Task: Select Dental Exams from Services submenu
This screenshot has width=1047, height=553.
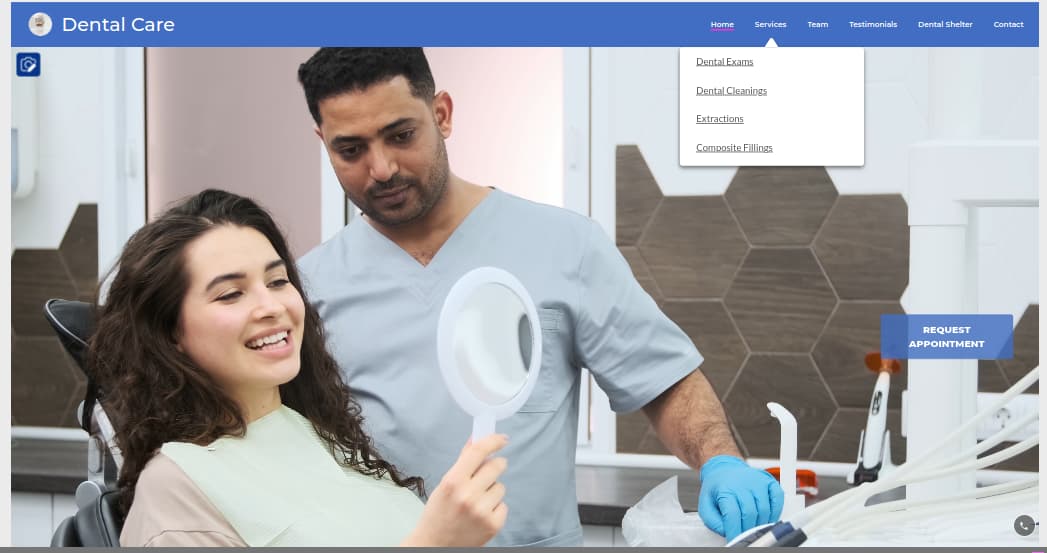Action: (x=724, y=62)
